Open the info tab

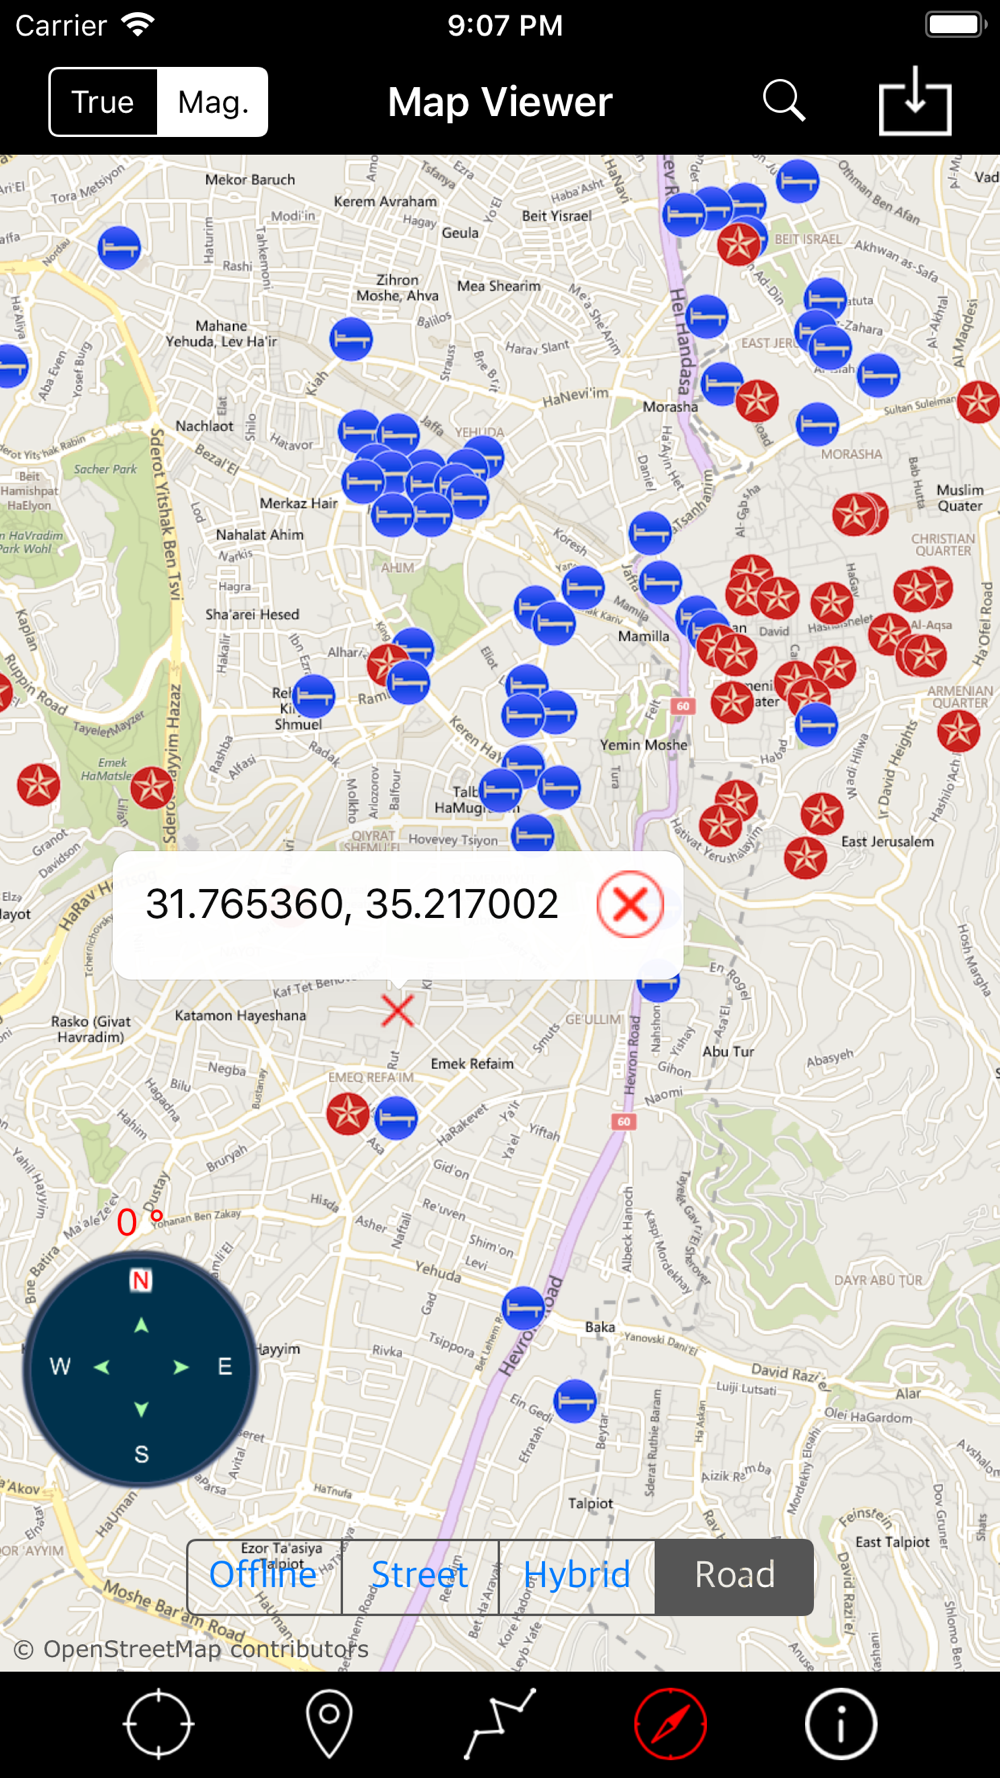click(x=841, y=1723)
